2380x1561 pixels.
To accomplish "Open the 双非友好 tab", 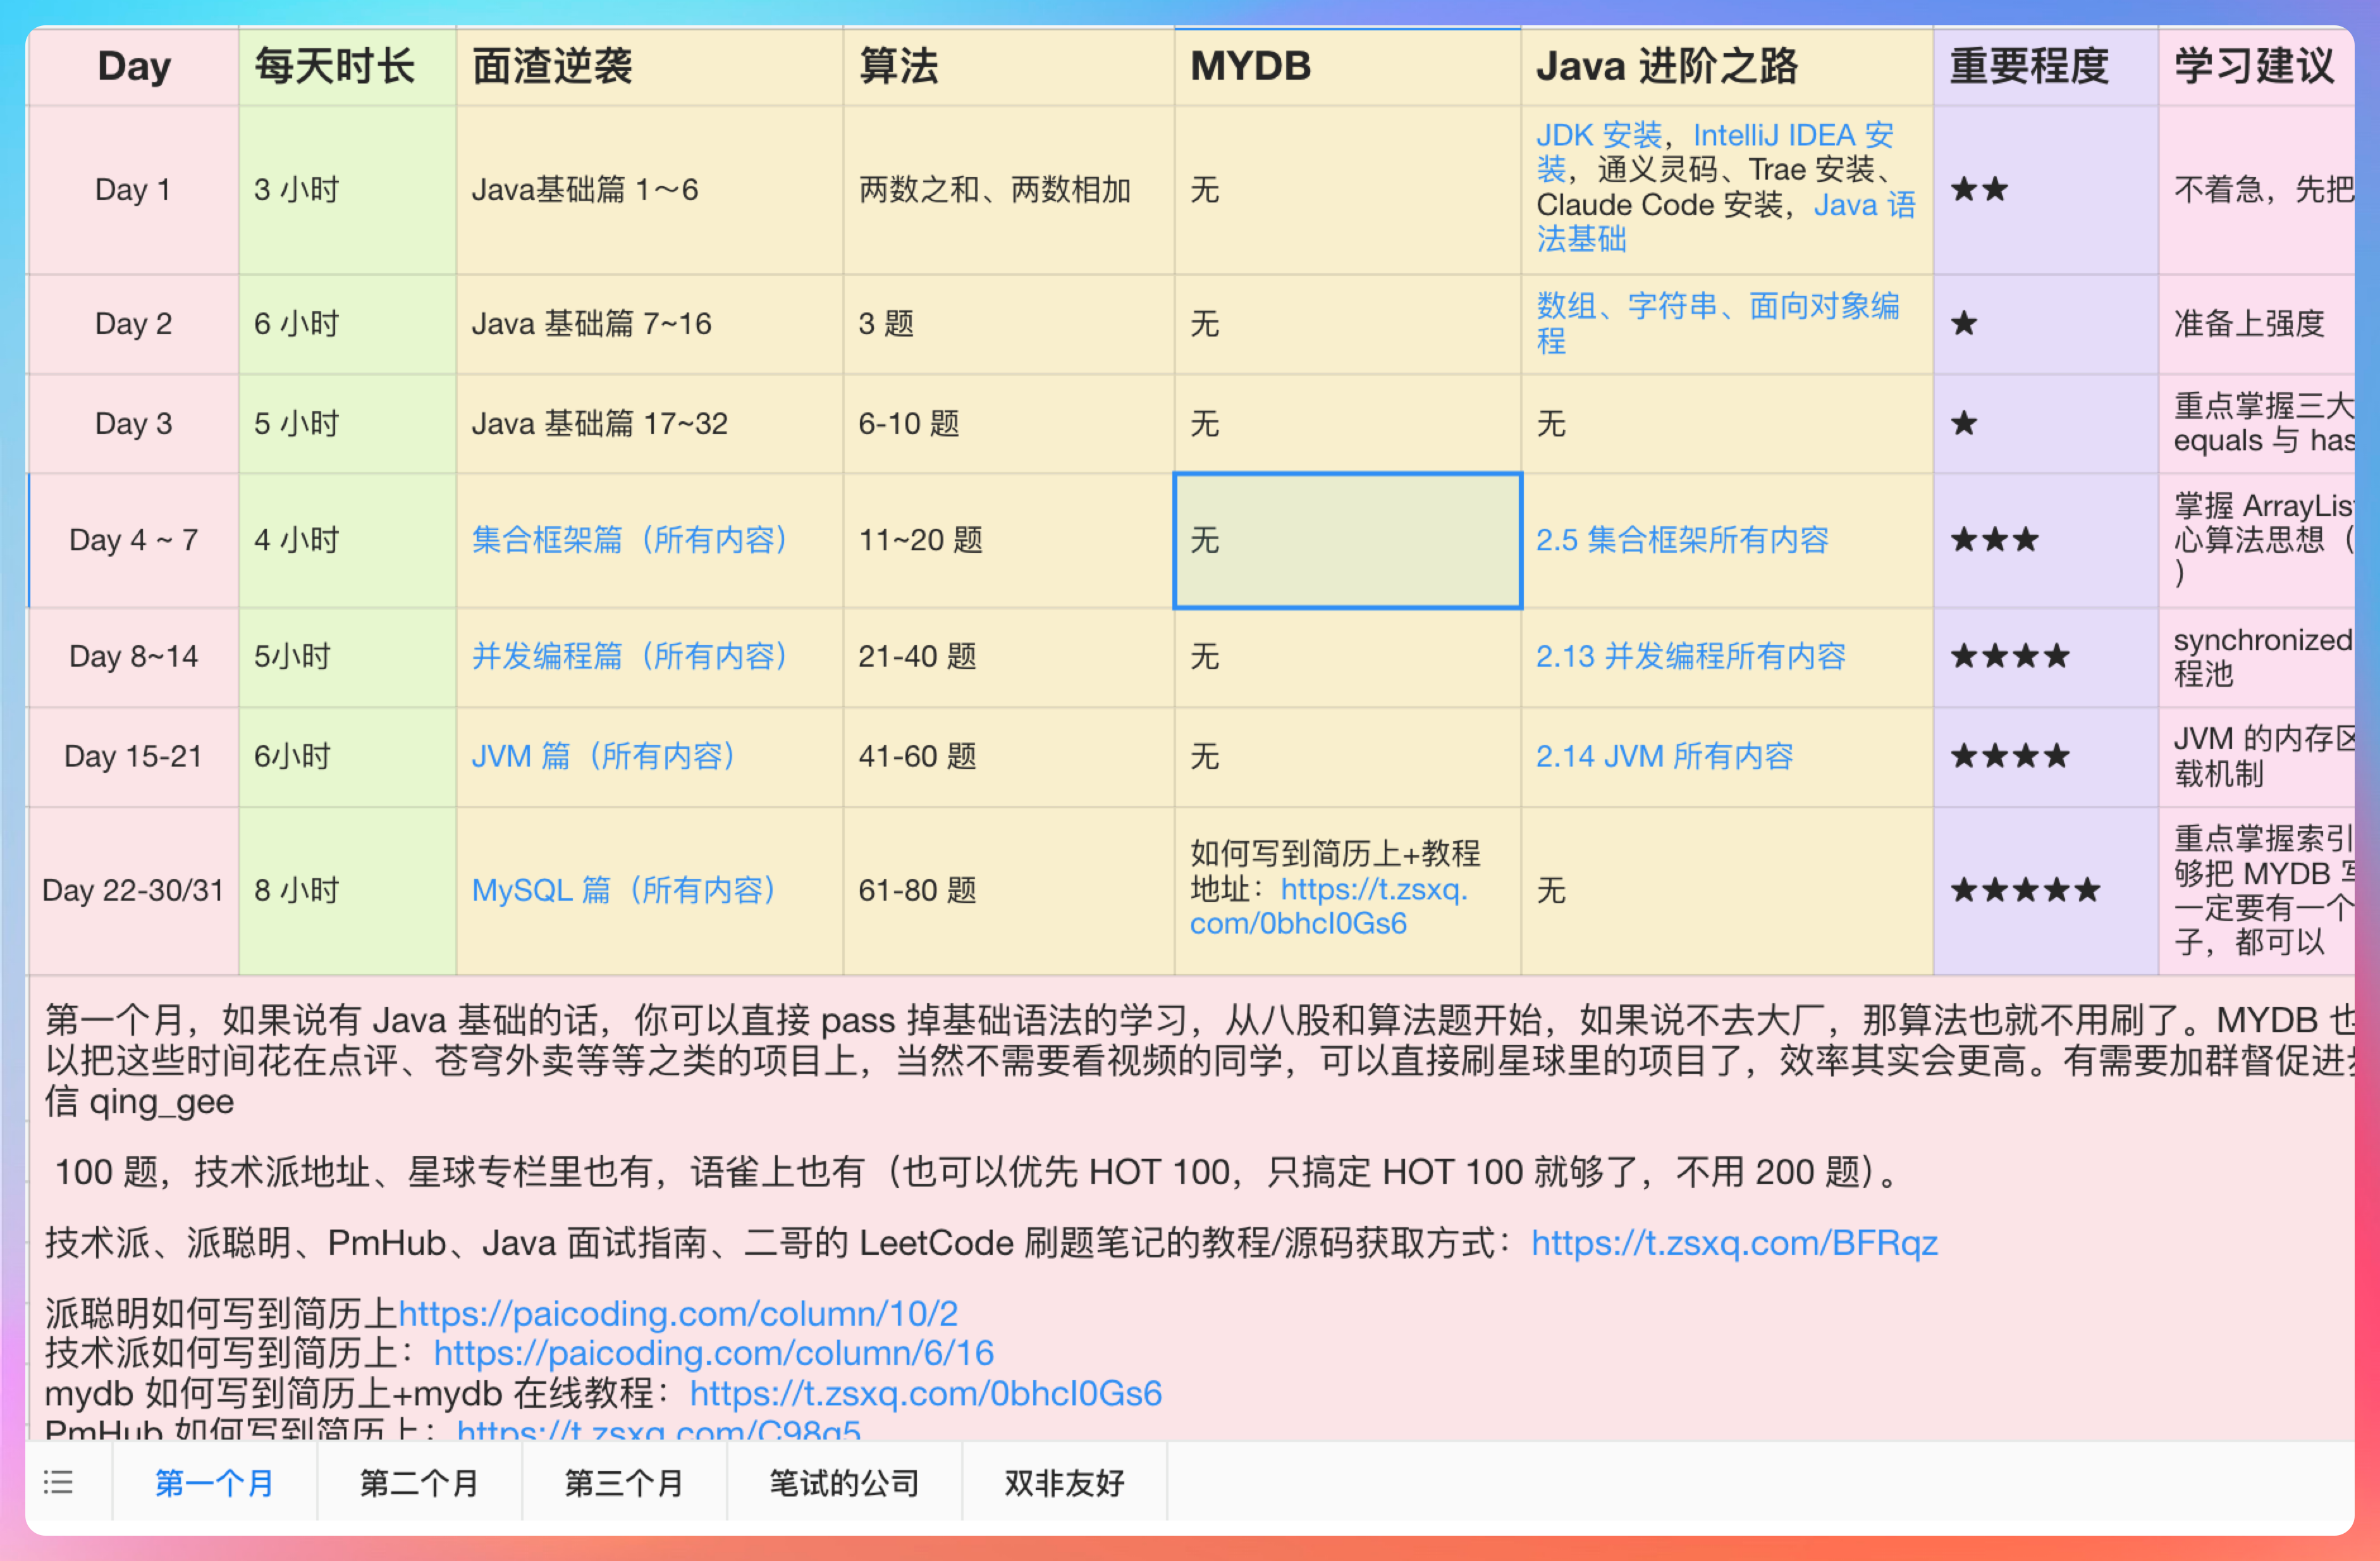I will tap(1063, 1484).
